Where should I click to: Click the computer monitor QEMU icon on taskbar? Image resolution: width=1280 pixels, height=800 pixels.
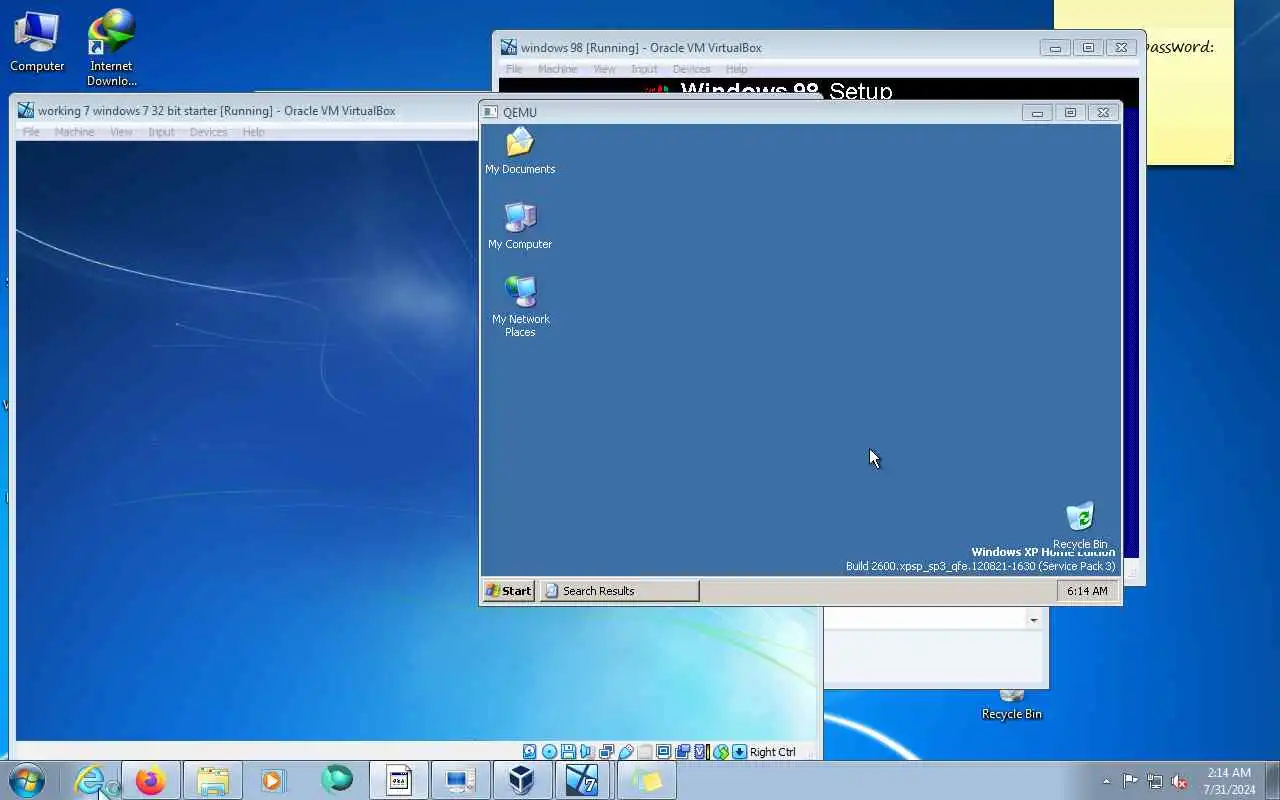460,780
